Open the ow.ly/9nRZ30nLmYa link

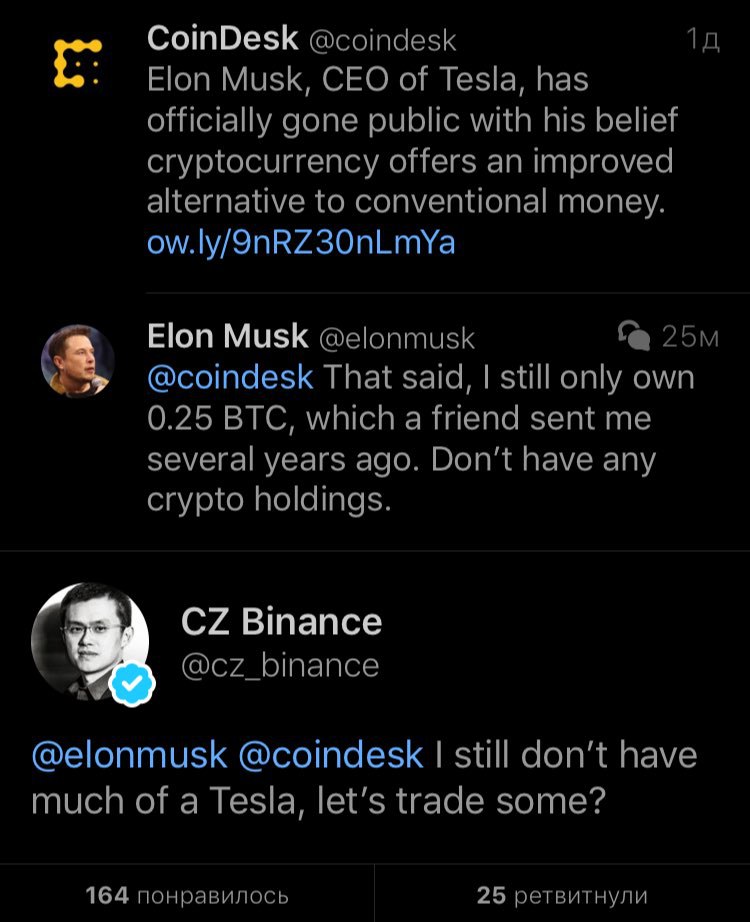[x=301, y=242]
